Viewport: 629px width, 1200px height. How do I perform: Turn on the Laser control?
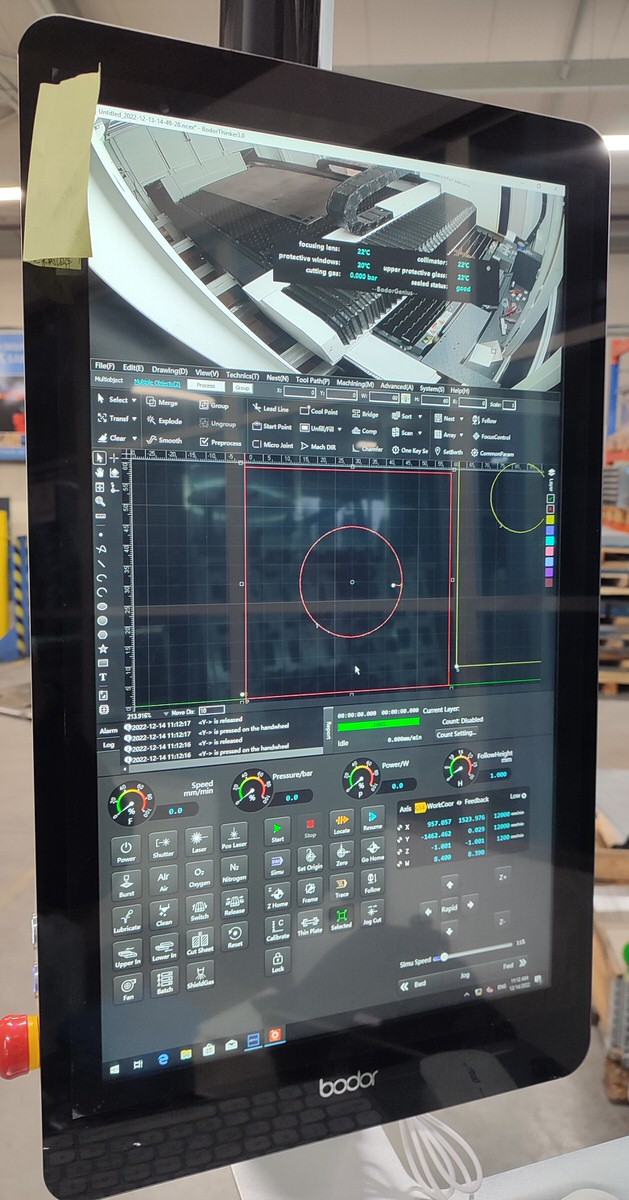(x=199, y=843)
